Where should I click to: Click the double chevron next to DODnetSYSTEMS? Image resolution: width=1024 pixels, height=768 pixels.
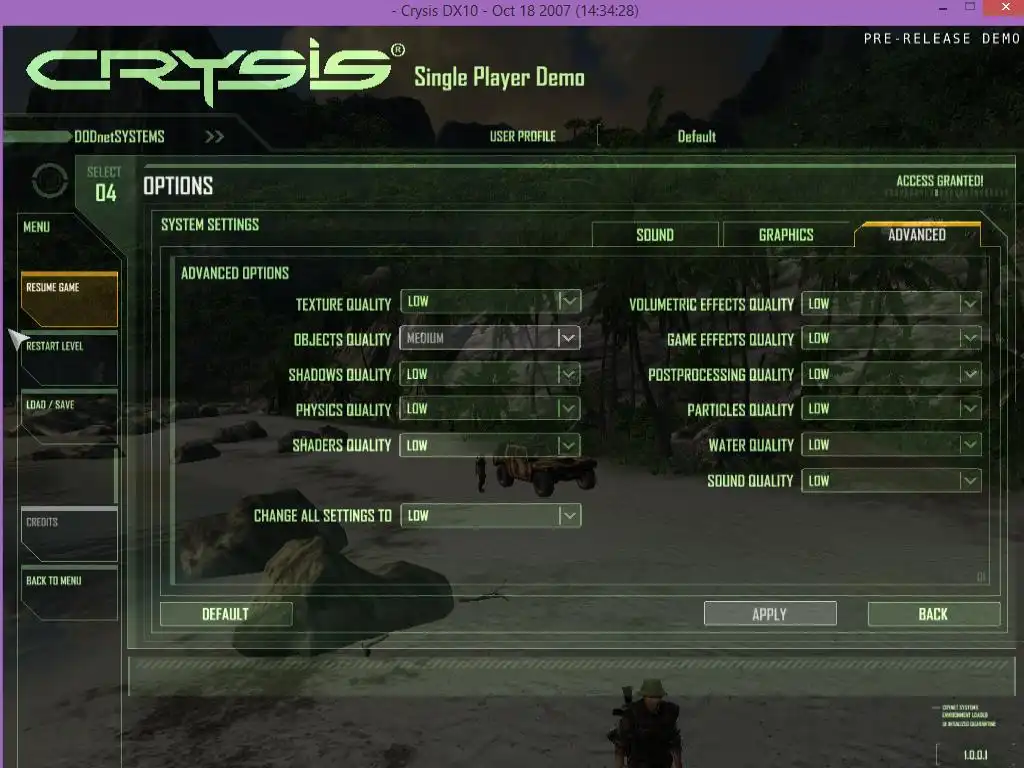click(214, 136)
